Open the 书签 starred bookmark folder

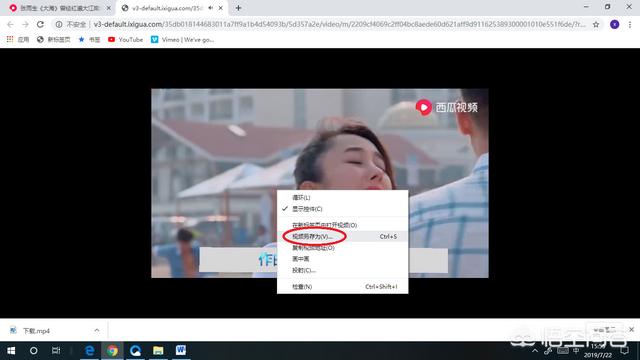click(89, 40)
